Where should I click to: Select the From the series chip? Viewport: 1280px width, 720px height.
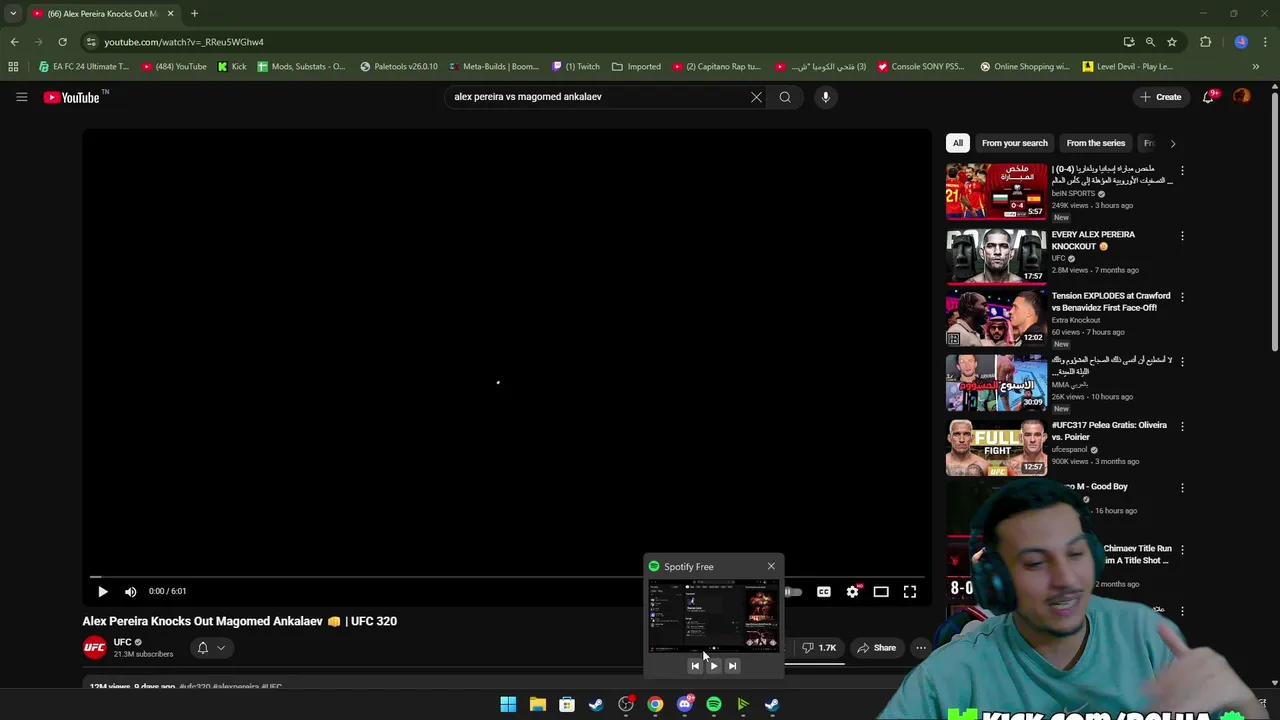tap(1096, 143)
